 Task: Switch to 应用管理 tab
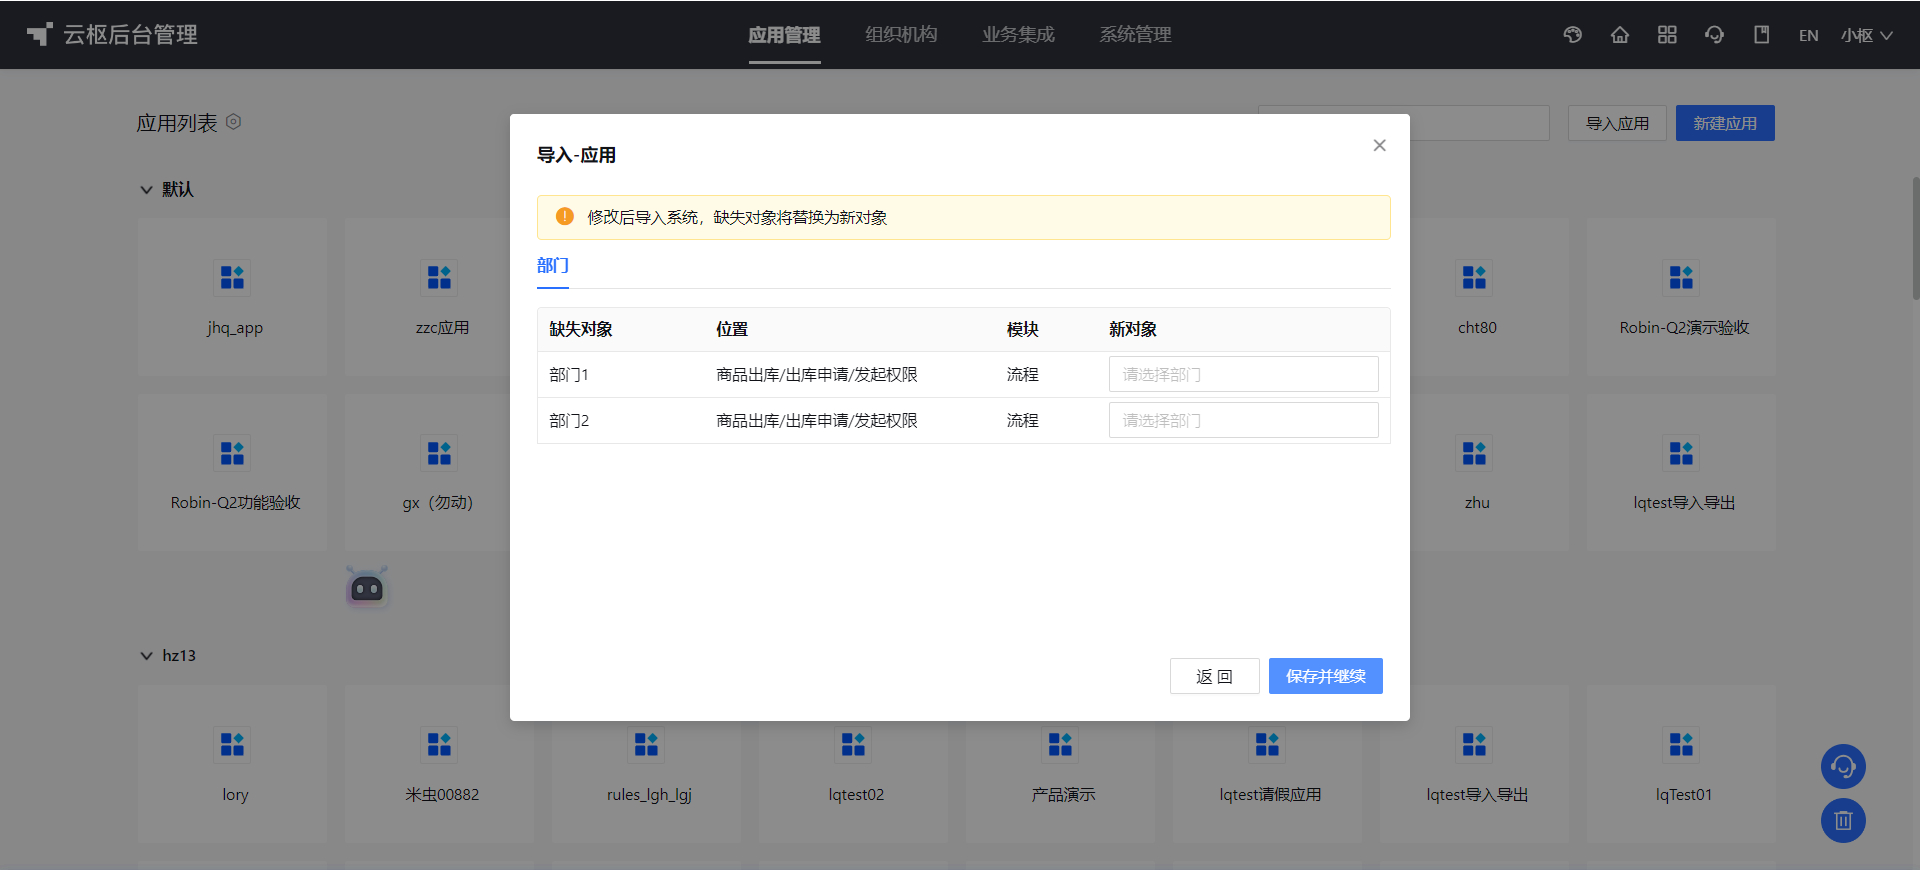(x=784, y=35)
